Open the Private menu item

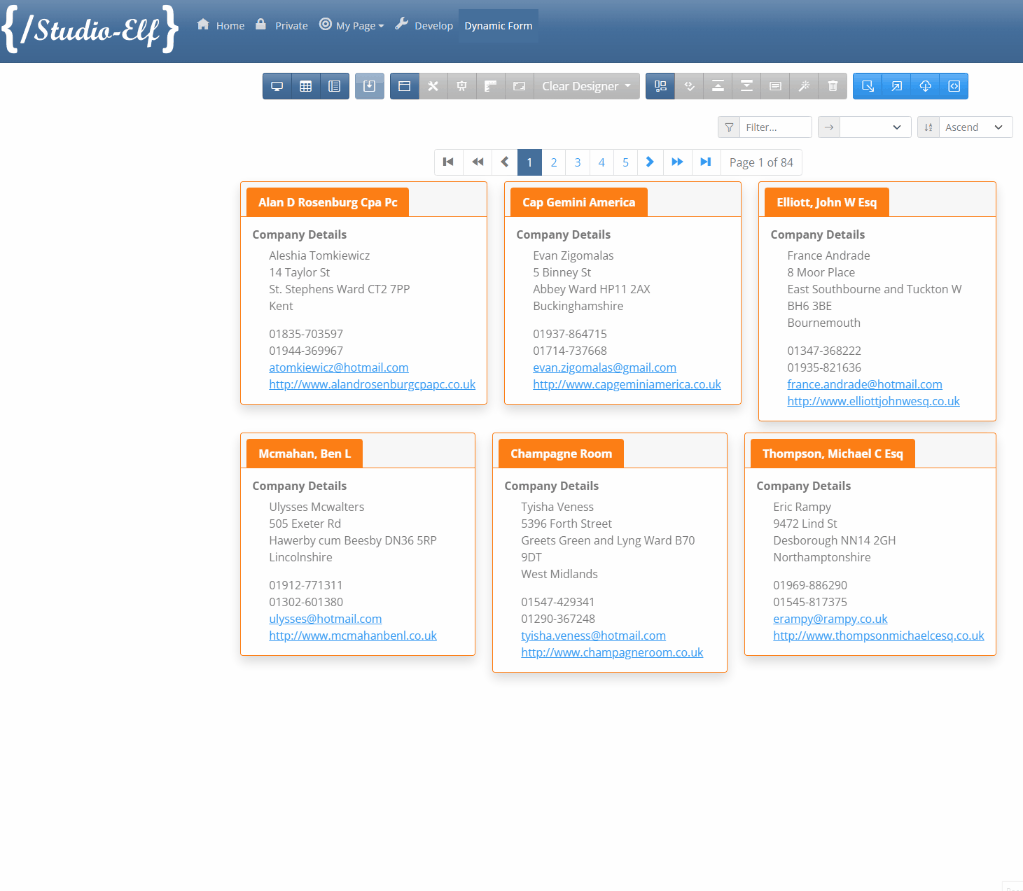pos(282,25)
